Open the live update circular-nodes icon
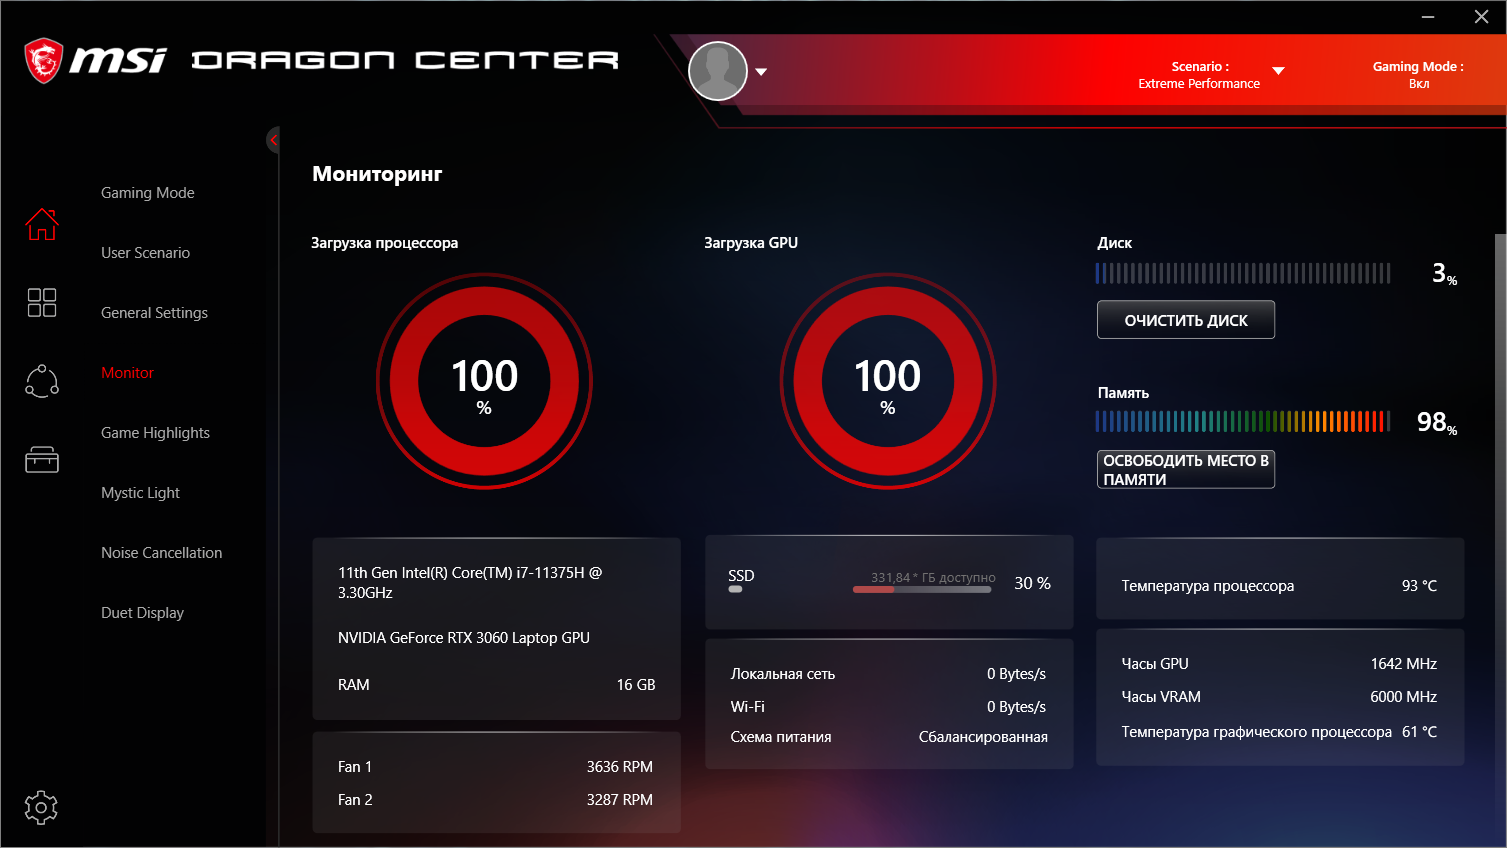This screenshot has height=848, width=1507. 42,381
